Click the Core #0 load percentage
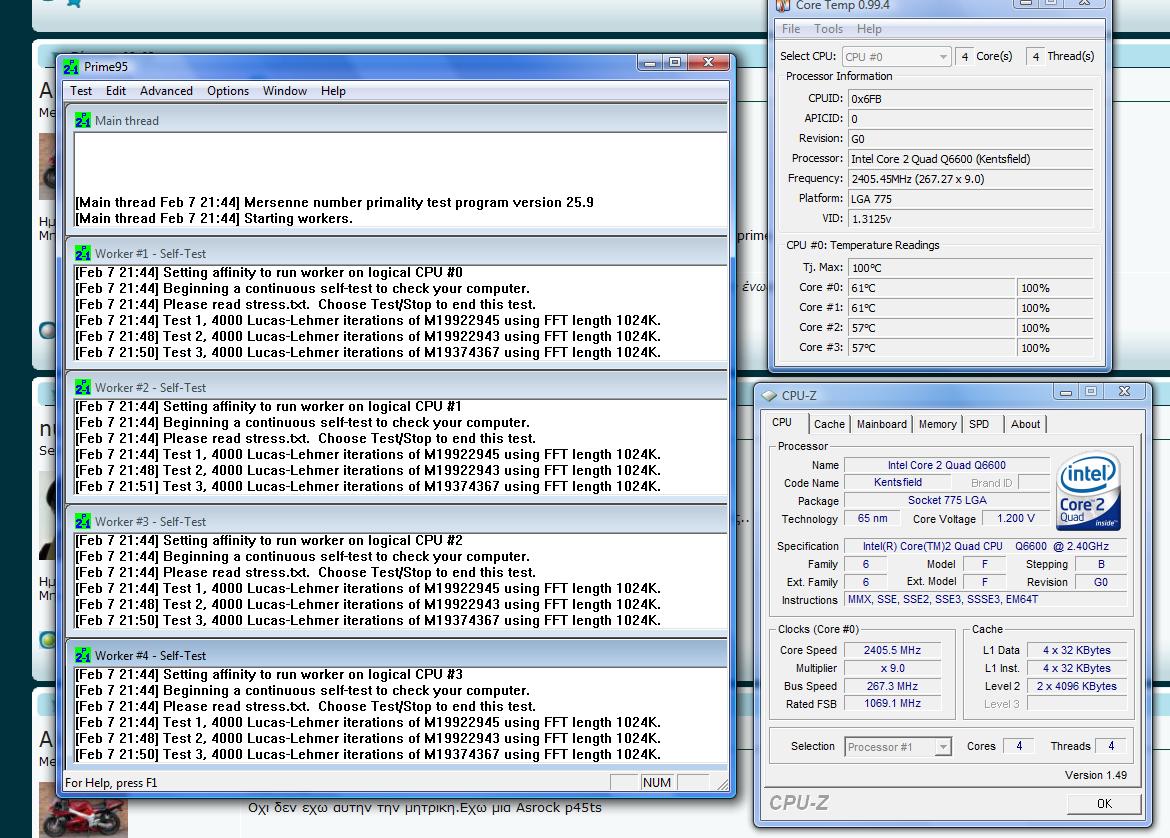This screenshot has width=1170, height=838. tap(1055, 288)
